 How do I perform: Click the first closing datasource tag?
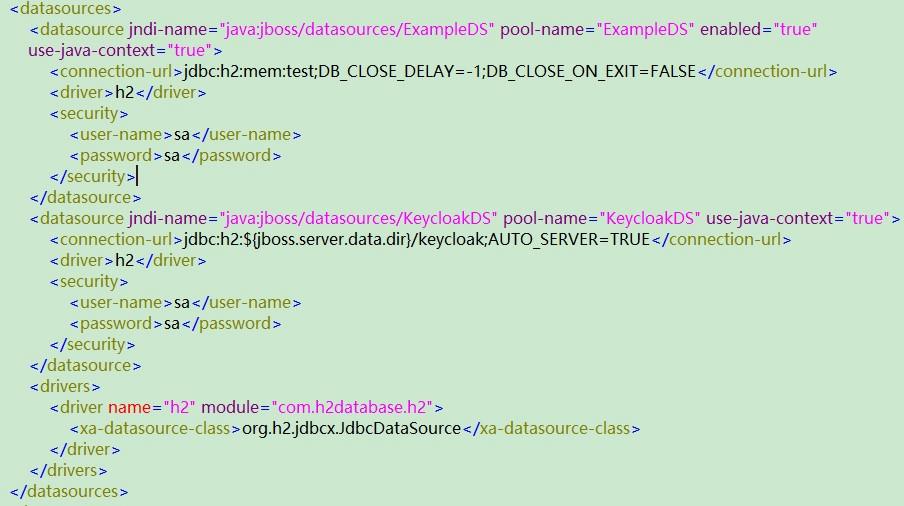(x=85, y=198)
